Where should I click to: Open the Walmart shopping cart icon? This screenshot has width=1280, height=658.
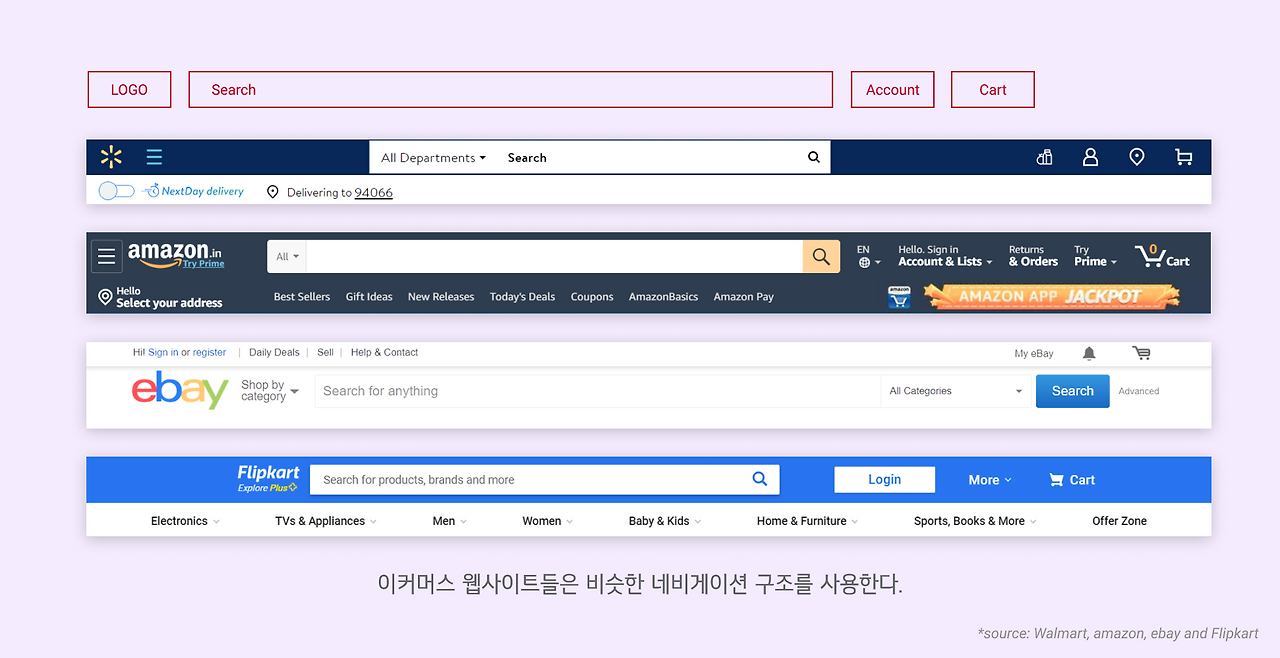click(1184, 157)
